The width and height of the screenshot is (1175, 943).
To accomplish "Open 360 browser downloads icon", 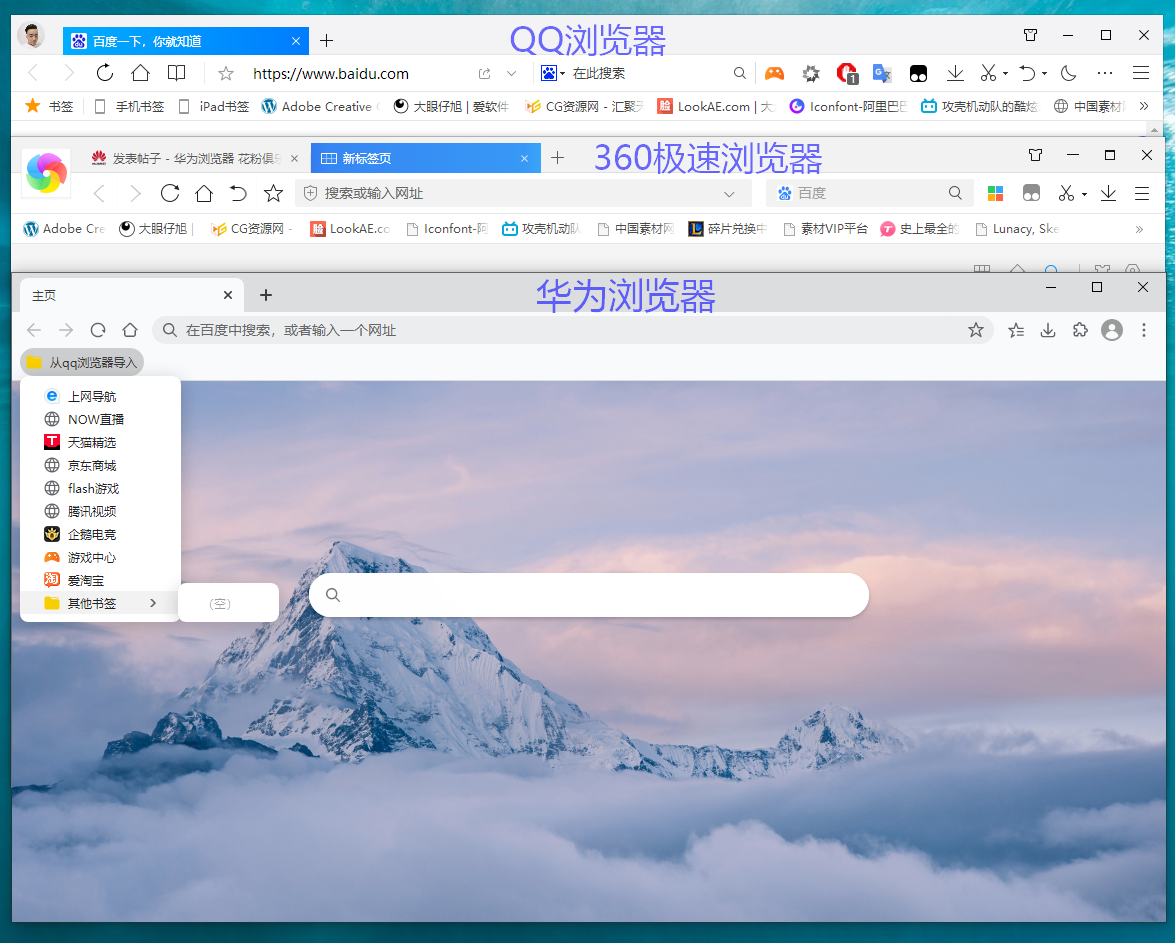I will pos(1108,193).
